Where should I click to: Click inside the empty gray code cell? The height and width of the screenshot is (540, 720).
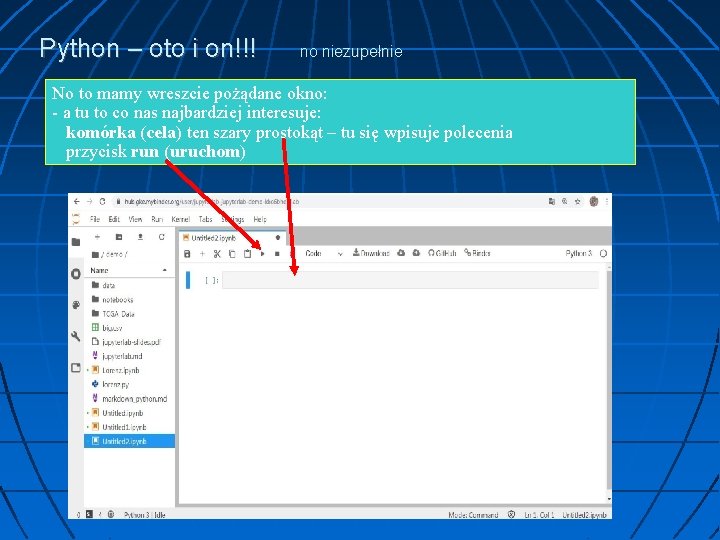(x=411, y=280)
